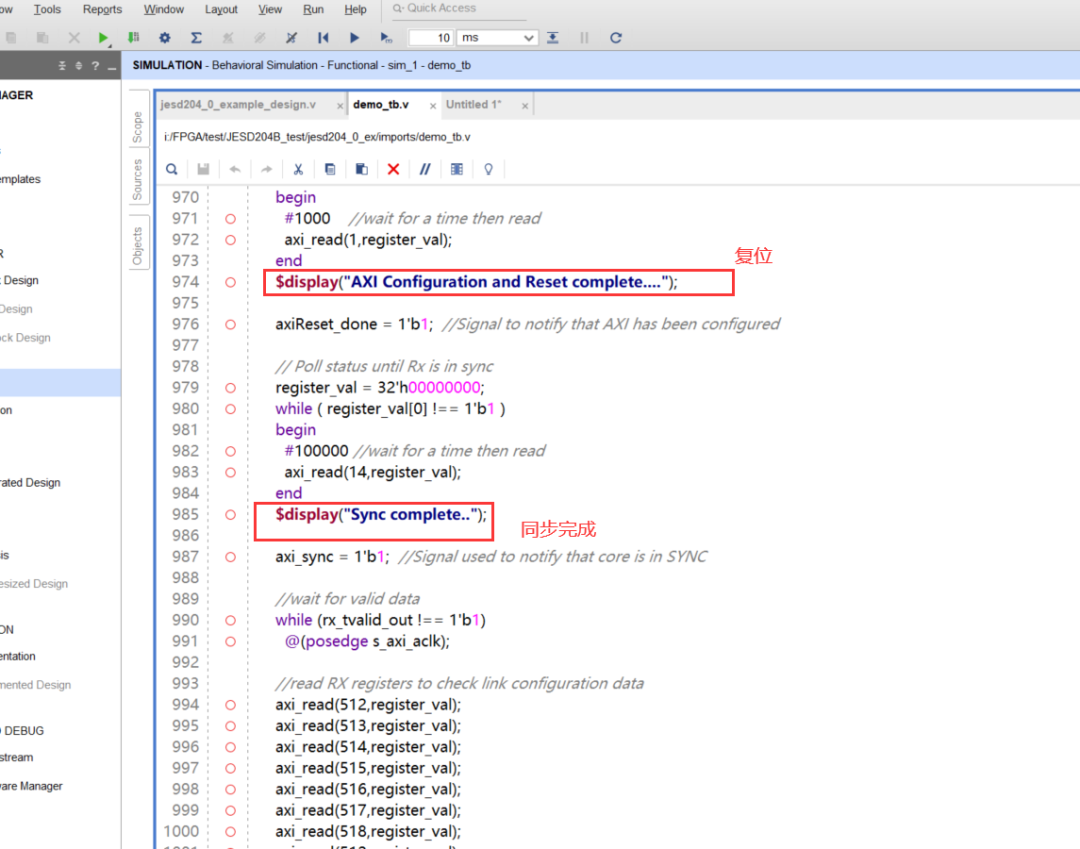Click the red Delete X in editor toolbar
The height and width of the screenshot is (849, 1080).
(x=393, y=169)
